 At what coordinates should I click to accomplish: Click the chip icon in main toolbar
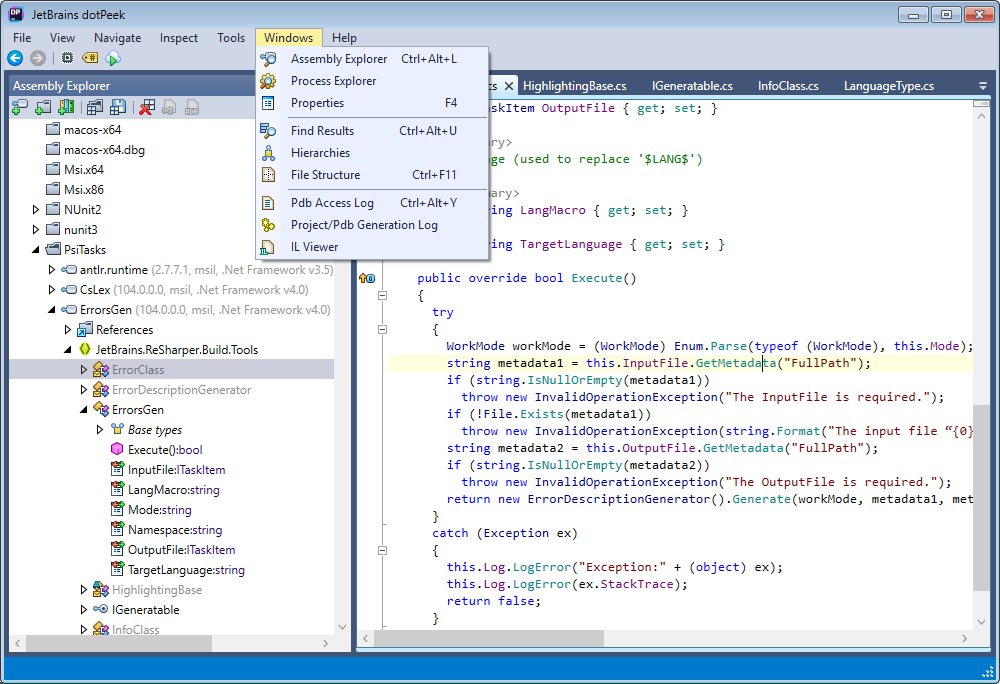(67, 59)
